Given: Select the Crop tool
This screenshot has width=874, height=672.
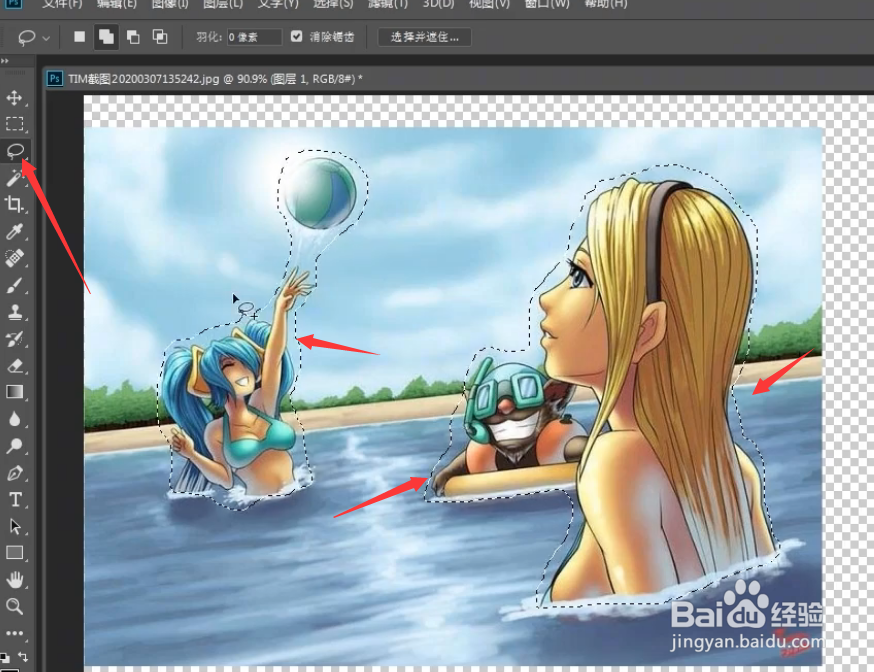Looking at the screenshot, I should 14,204.
